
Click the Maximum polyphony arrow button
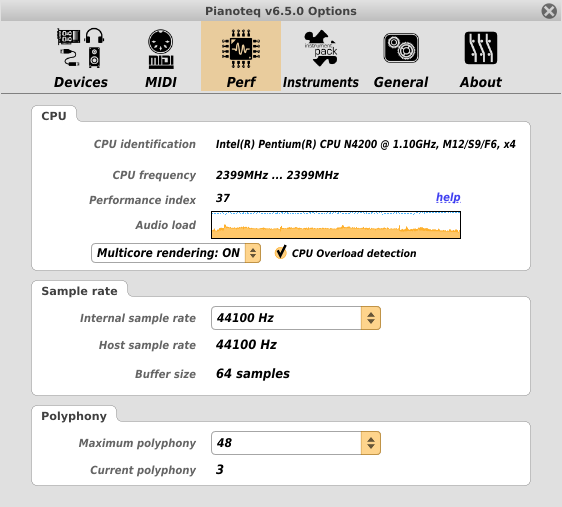click(371, 443)
